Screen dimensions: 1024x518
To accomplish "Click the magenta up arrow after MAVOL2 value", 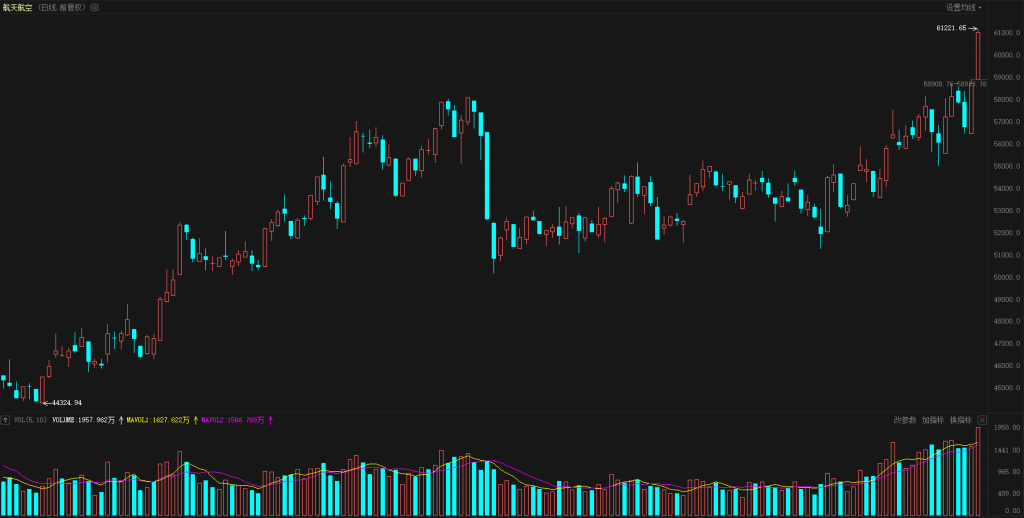I will [x=270, y=420].
